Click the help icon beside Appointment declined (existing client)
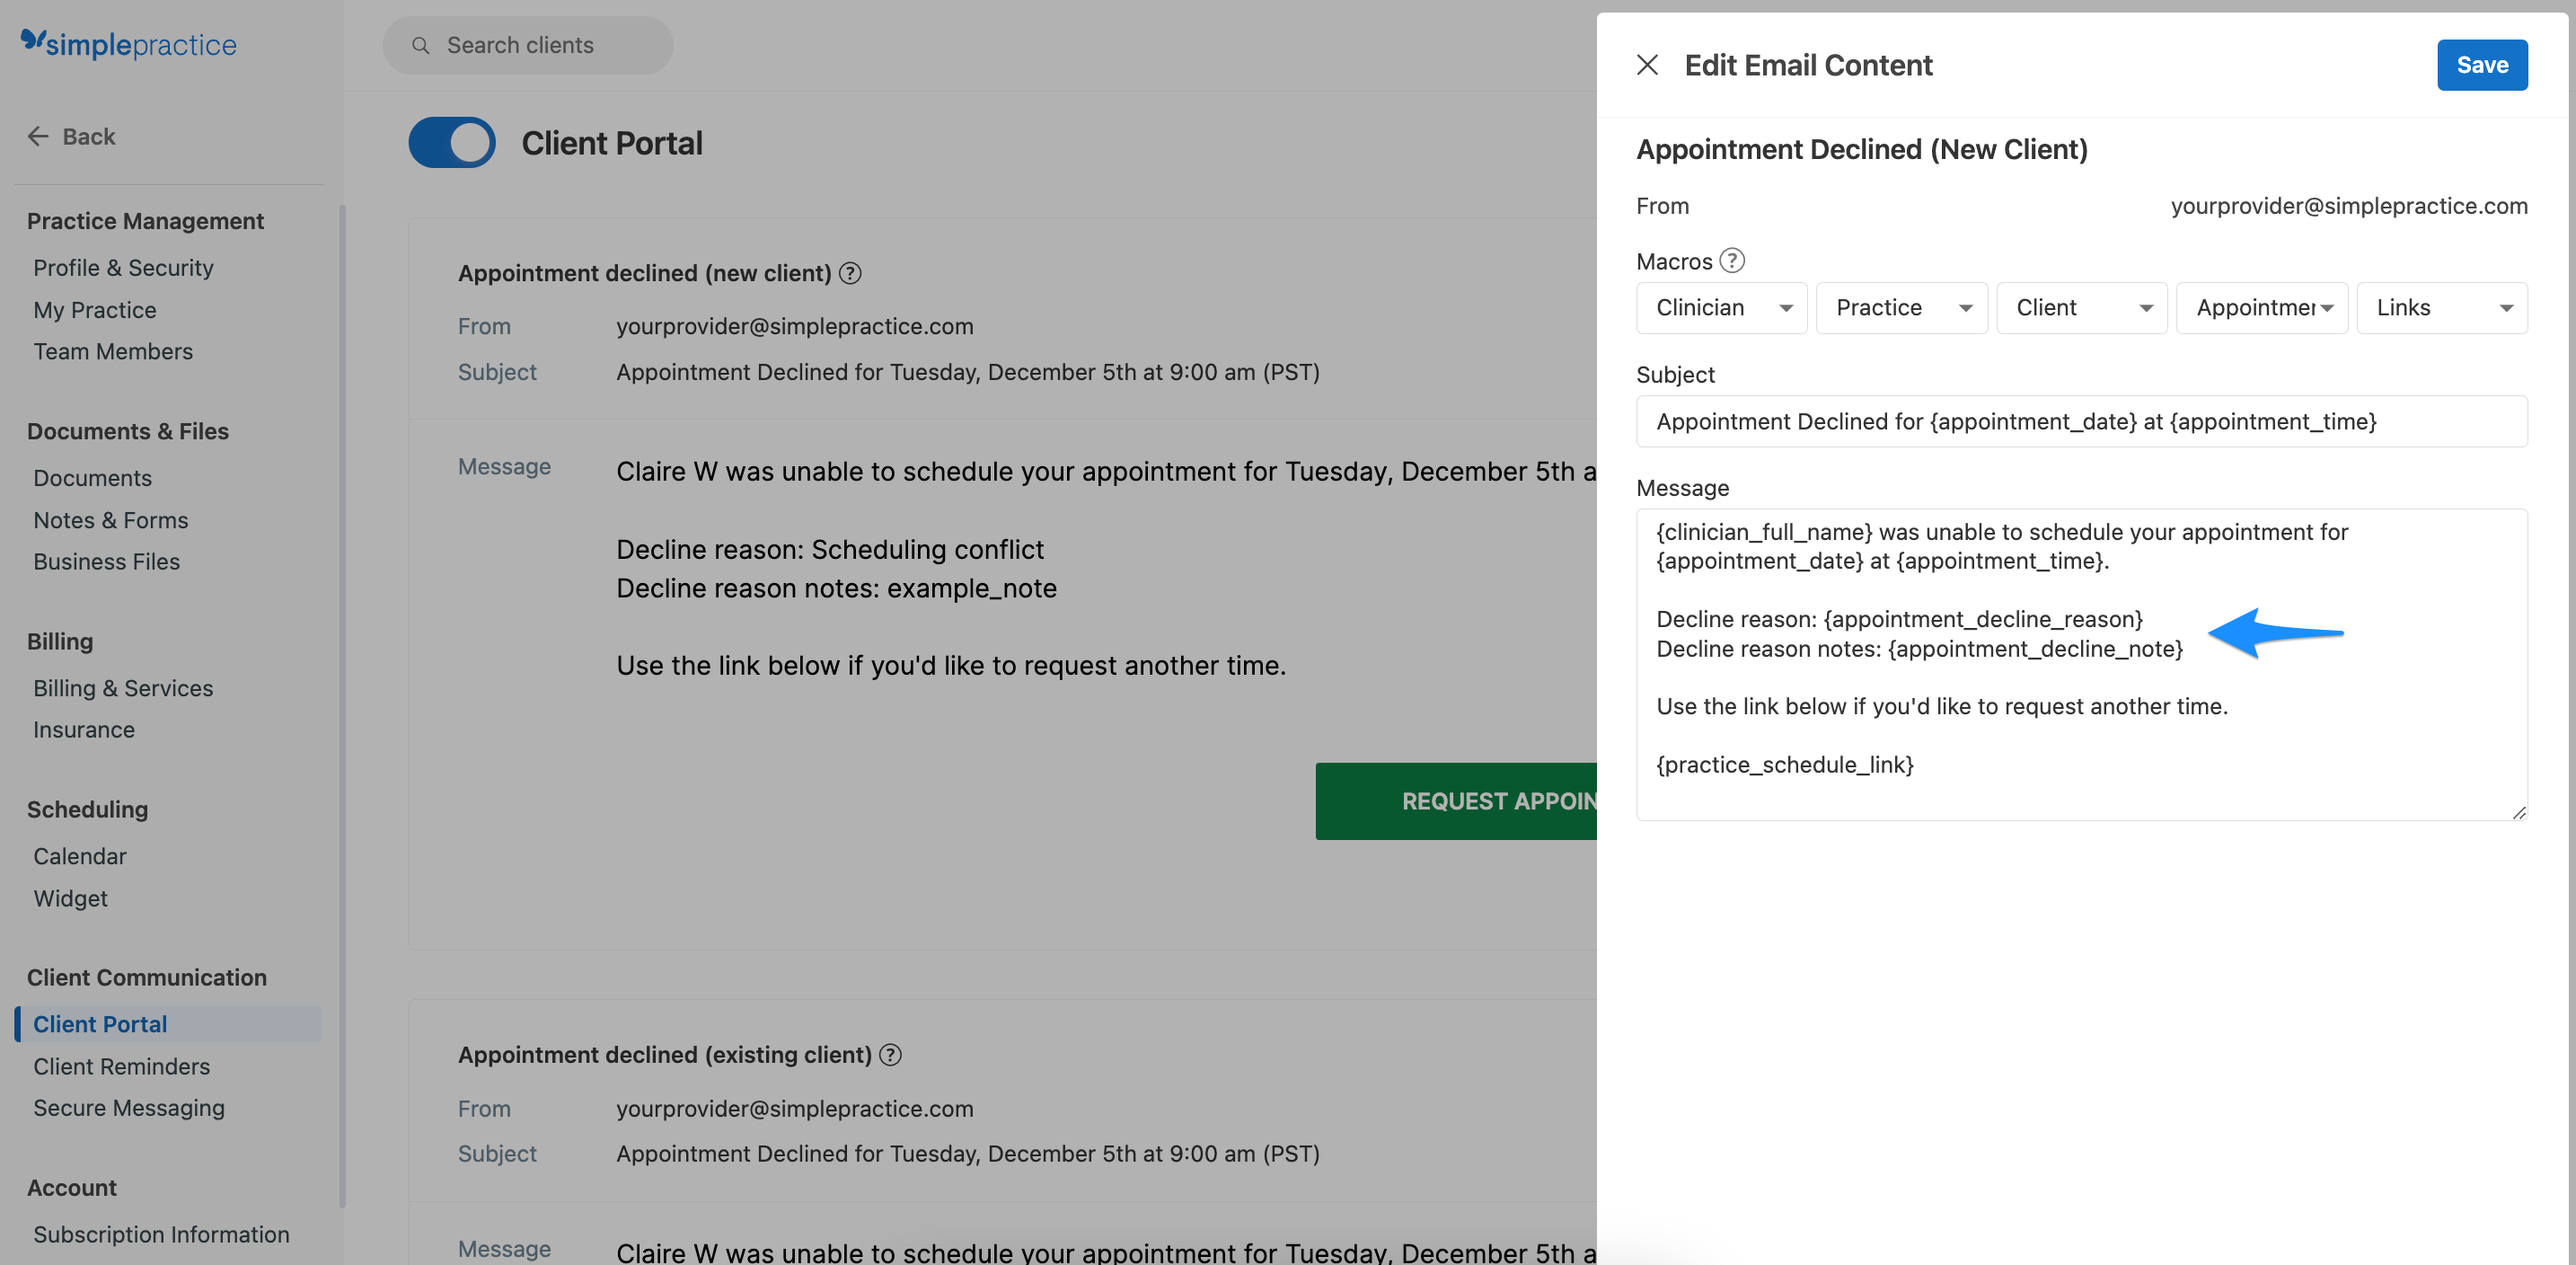2576x1265 pixels. [891, 1054]
